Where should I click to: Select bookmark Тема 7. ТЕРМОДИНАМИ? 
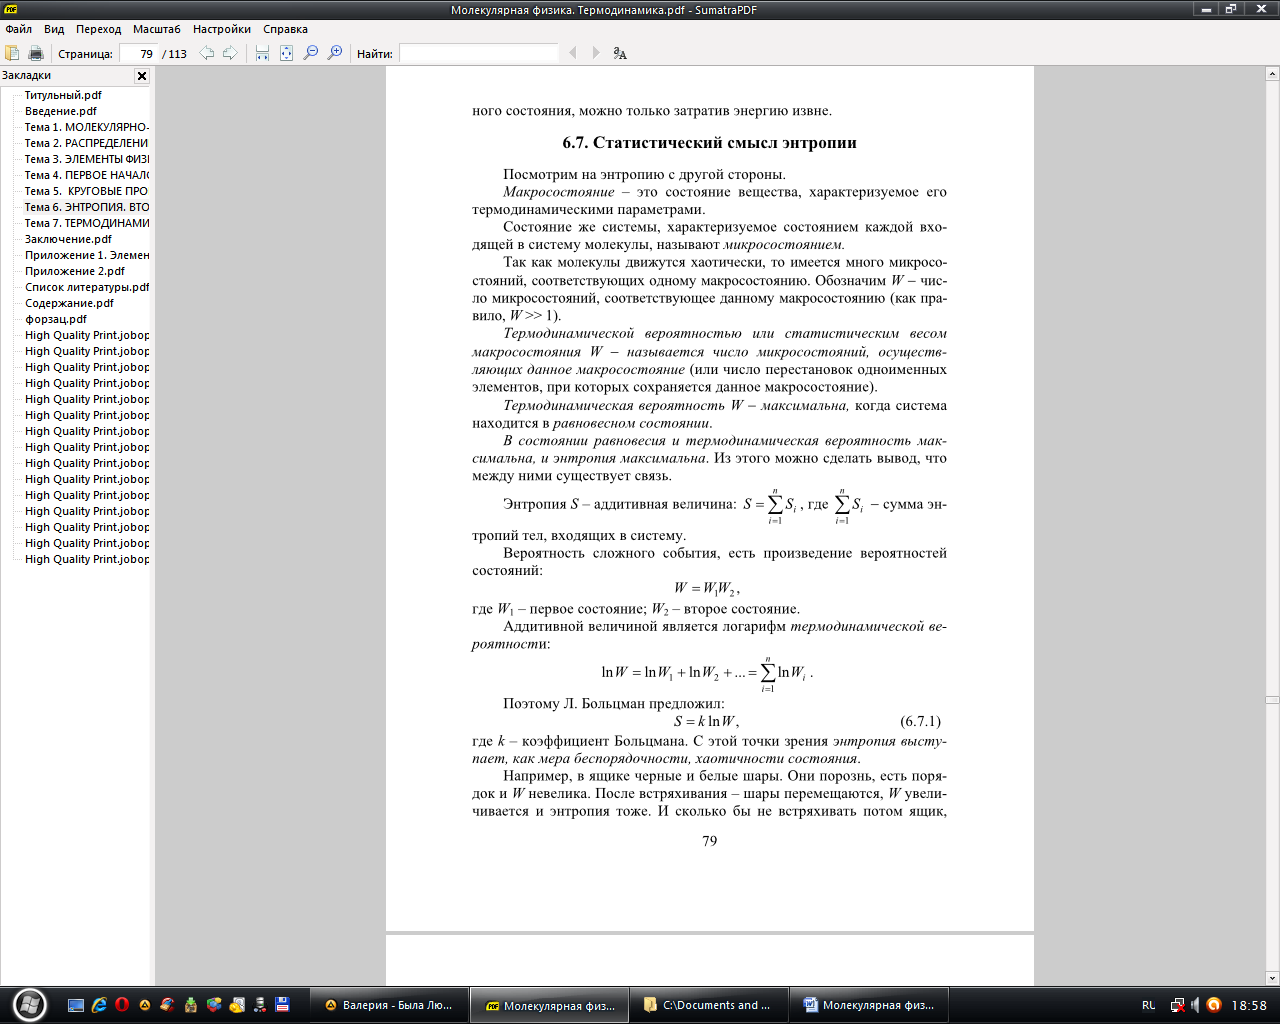point(86,223)
